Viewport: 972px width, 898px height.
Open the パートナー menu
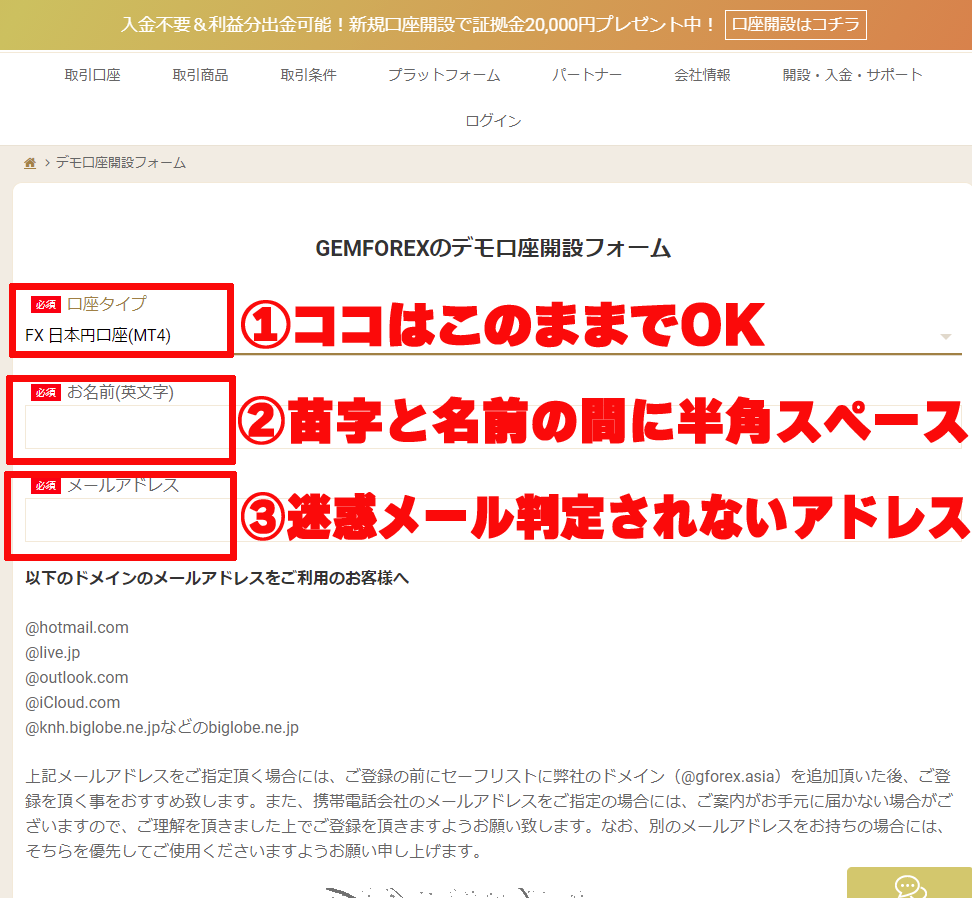586,75
